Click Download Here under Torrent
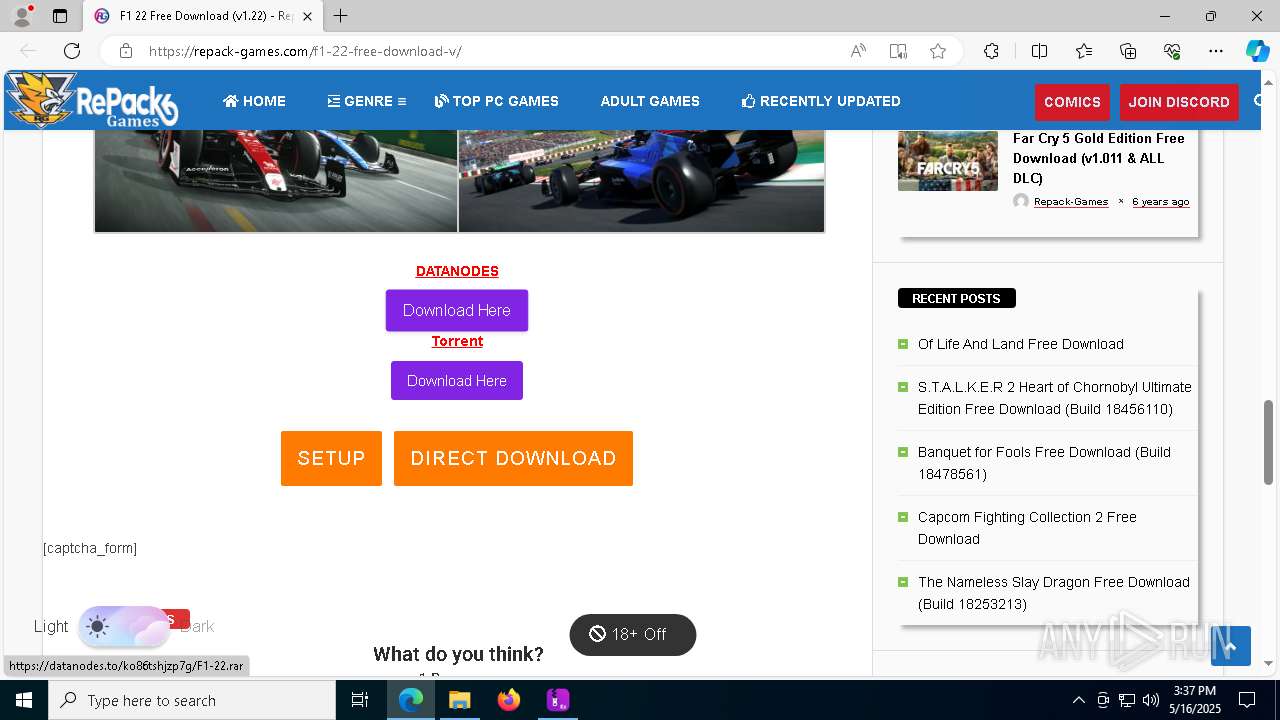Image resolution: width=1280 pixels, height=720 pixels. click(457, 380)
